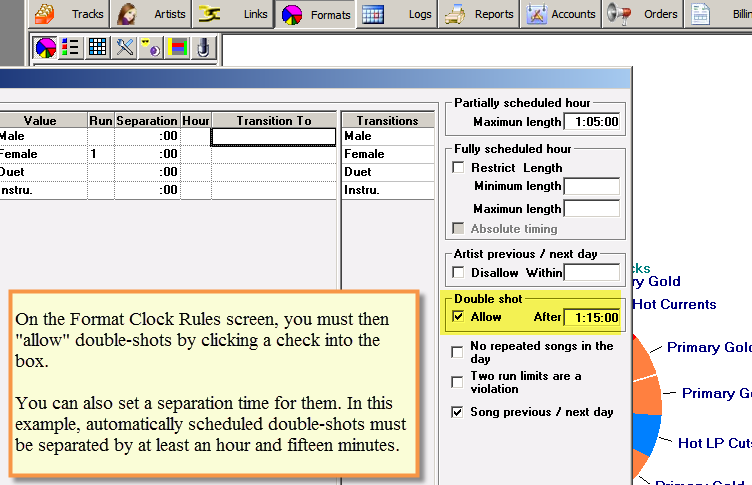Enable the Restrict Length checkbox
The width and height of the screenshot is (752, 485).
(x=458, y=167)
